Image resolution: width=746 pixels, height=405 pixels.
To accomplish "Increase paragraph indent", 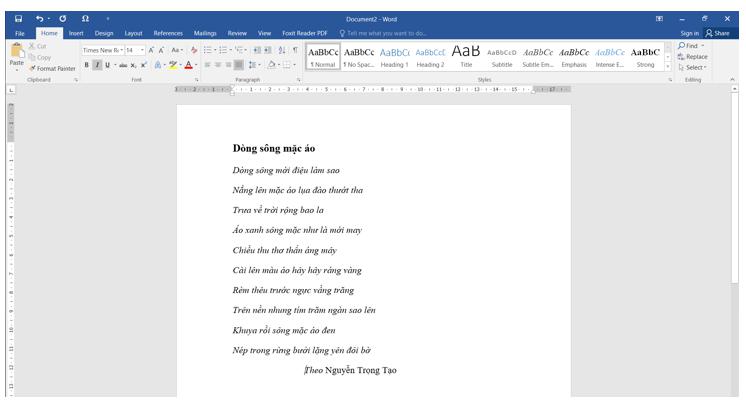I will pos(268,50).
